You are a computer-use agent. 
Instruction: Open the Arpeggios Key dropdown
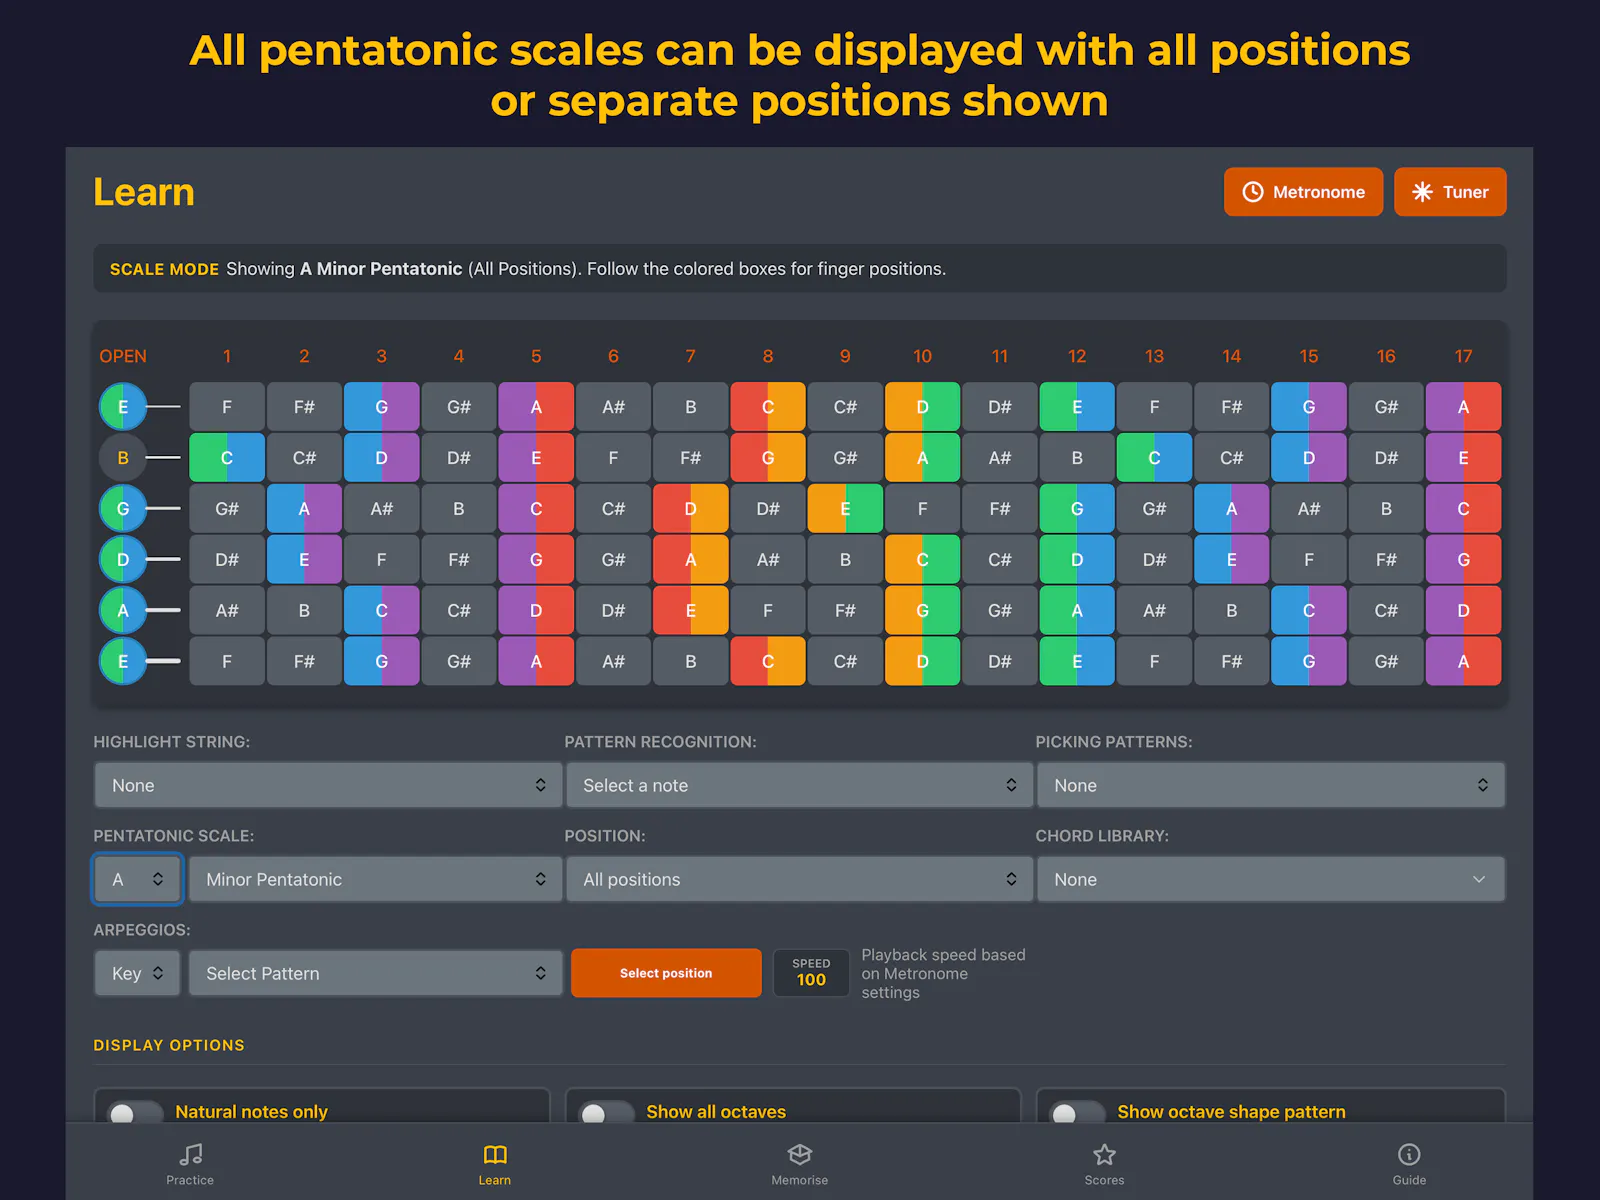[x=137, y=973]
